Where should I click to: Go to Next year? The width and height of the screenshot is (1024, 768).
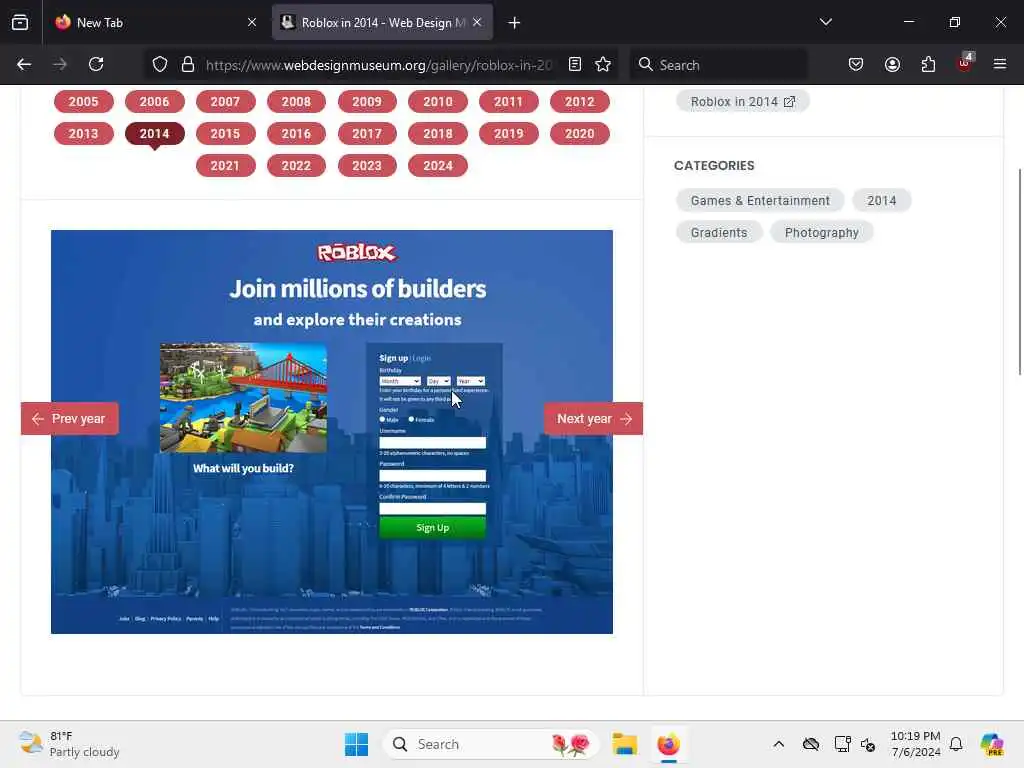(593, 419)
